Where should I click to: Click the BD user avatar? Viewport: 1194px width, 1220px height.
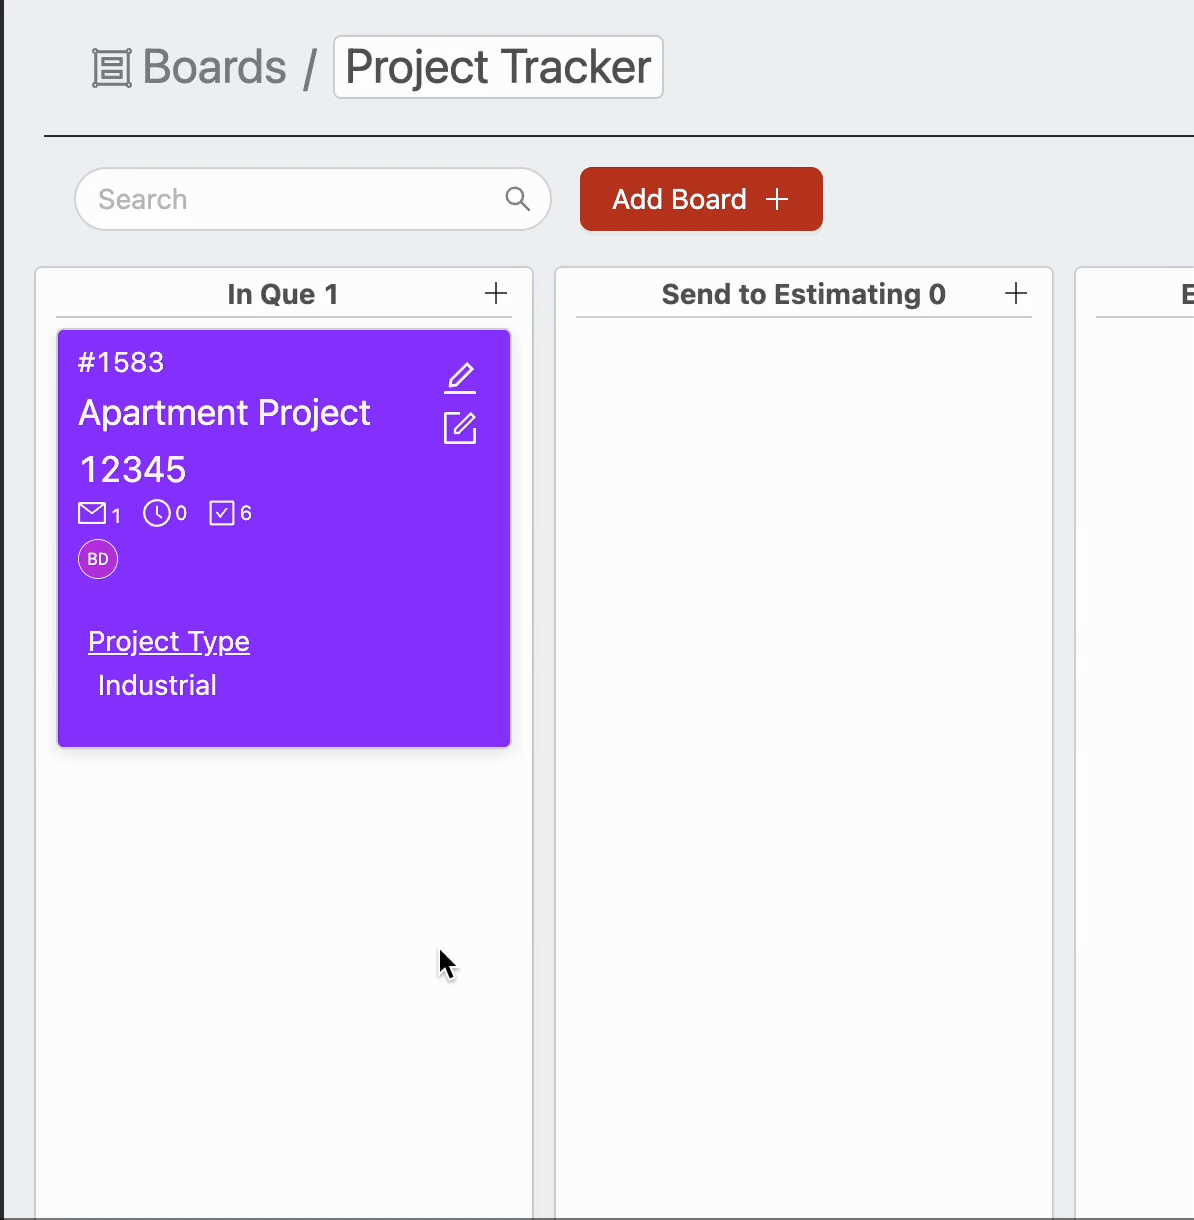98,559
